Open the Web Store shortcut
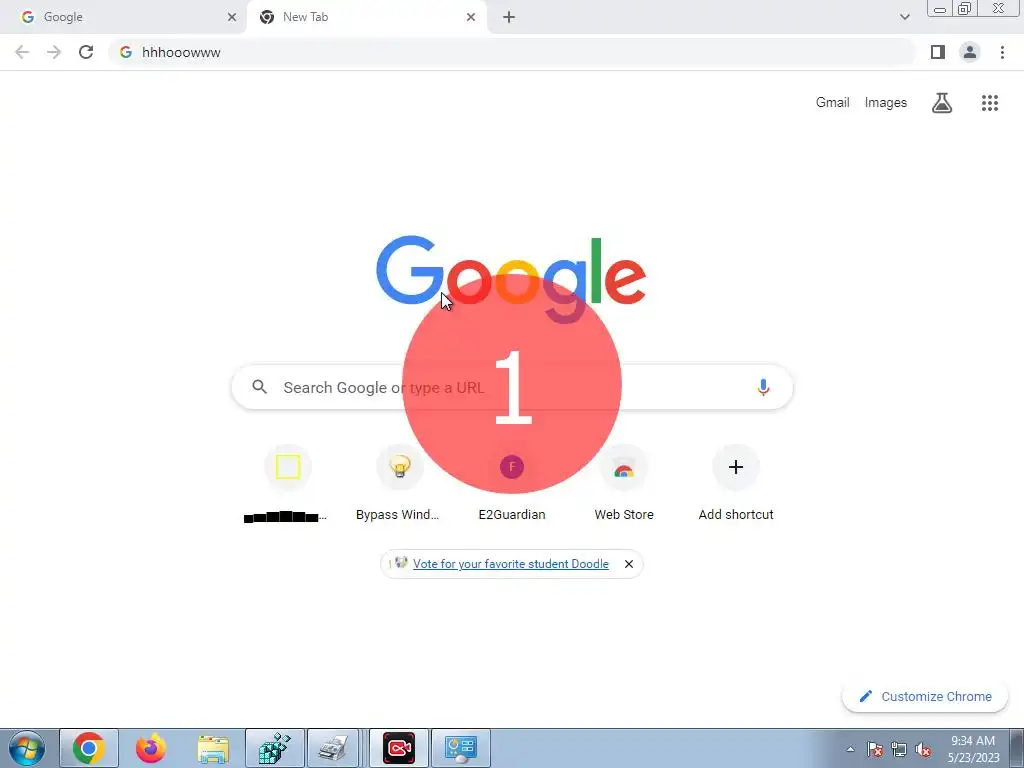The width and height of the screenshot is (1024, 768). pos(624,485)
